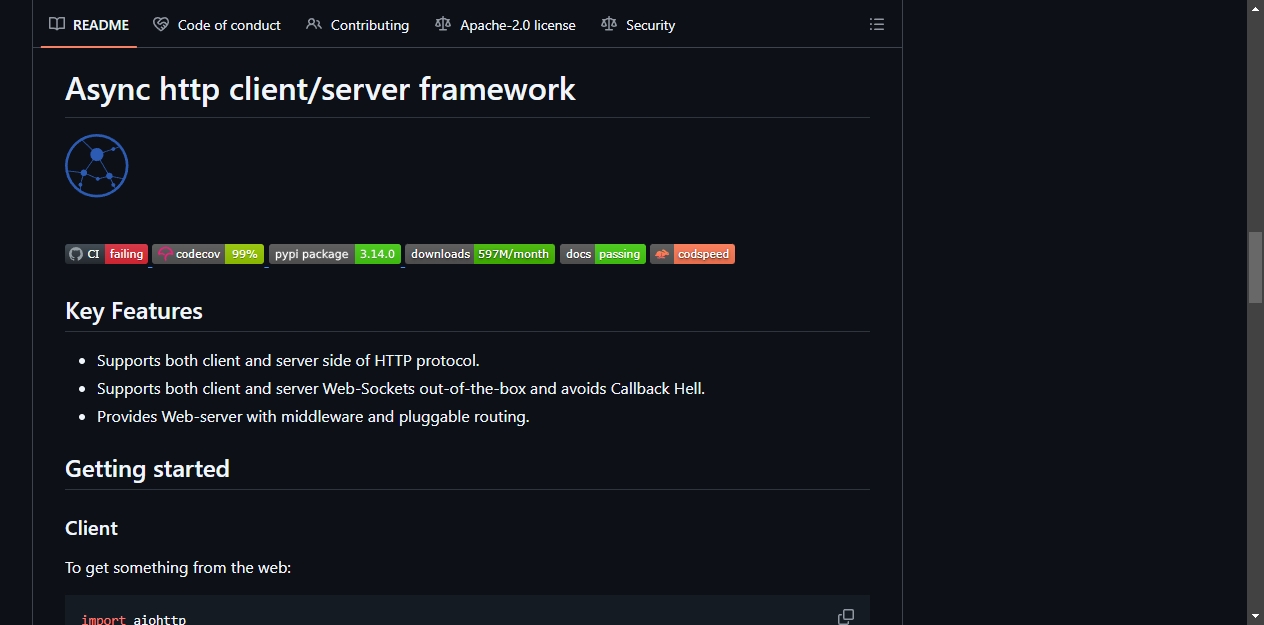Click the "Async http client/server framework" heading

click(x=320, y=89)
